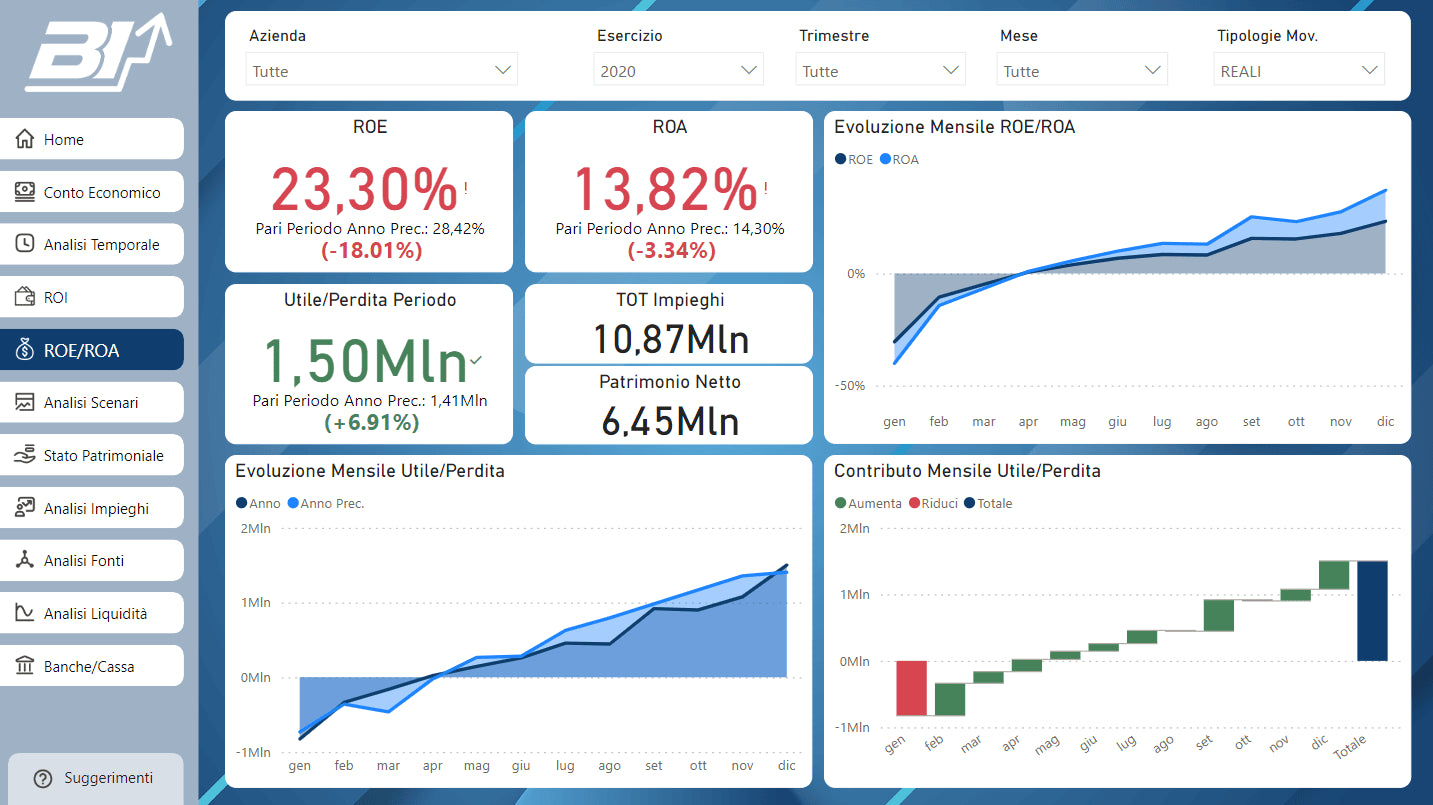Click the Analisi Fonti network node icon
This screenshot has width=1433, height=805.
tap(25, 560)
